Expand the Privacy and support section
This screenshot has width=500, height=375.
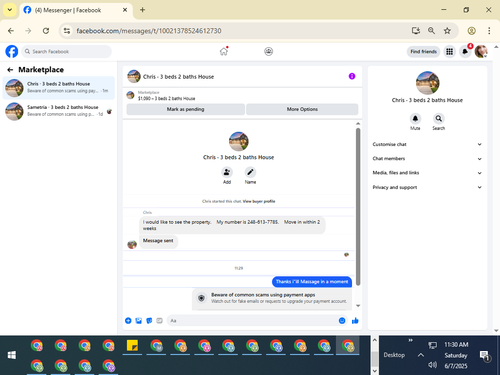[x=427, y=187]
